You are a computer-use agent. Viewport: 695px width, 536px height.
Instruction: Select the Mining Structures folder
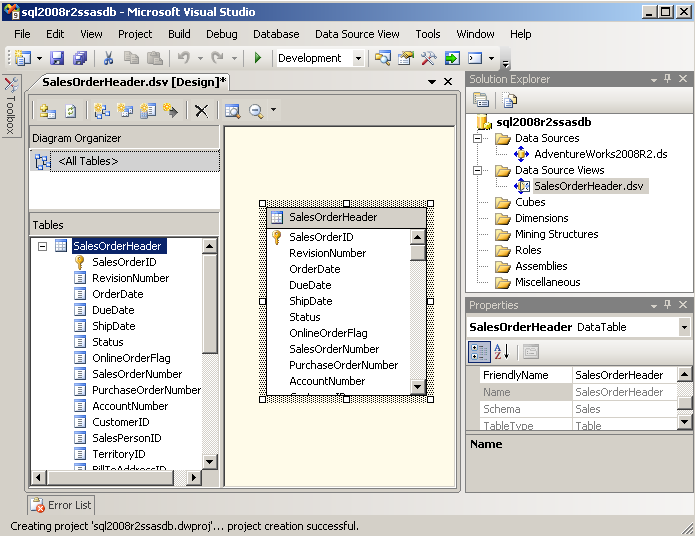click(556, 234)
